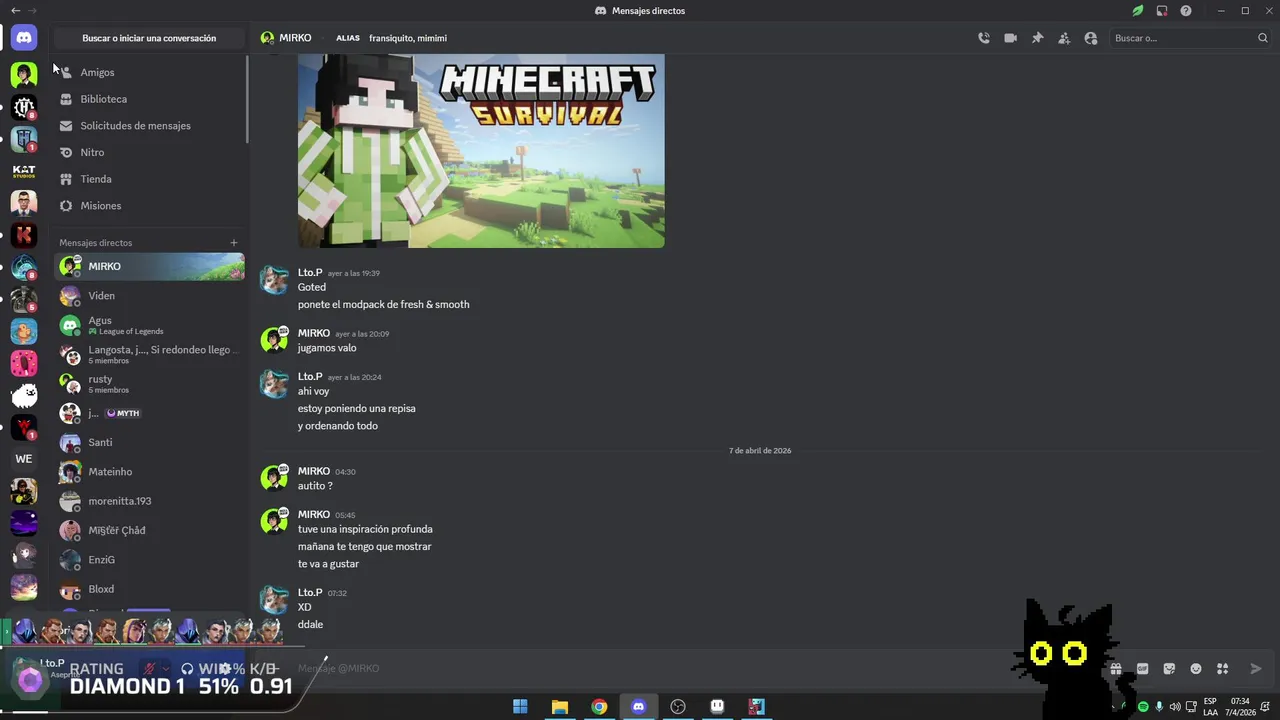
Task: Open Misiones quests page
Action: (149, 206)
